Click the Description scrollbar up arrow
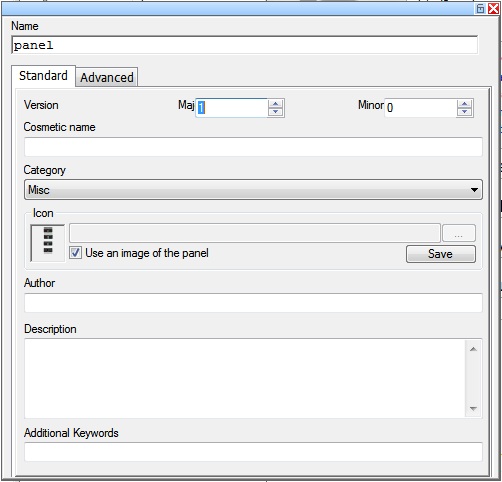 (473, 349)
